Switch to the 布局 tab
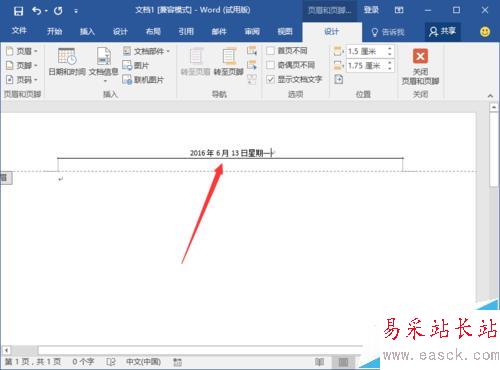The width and height of the screenshot is (500, 370). tap(153, 32)
